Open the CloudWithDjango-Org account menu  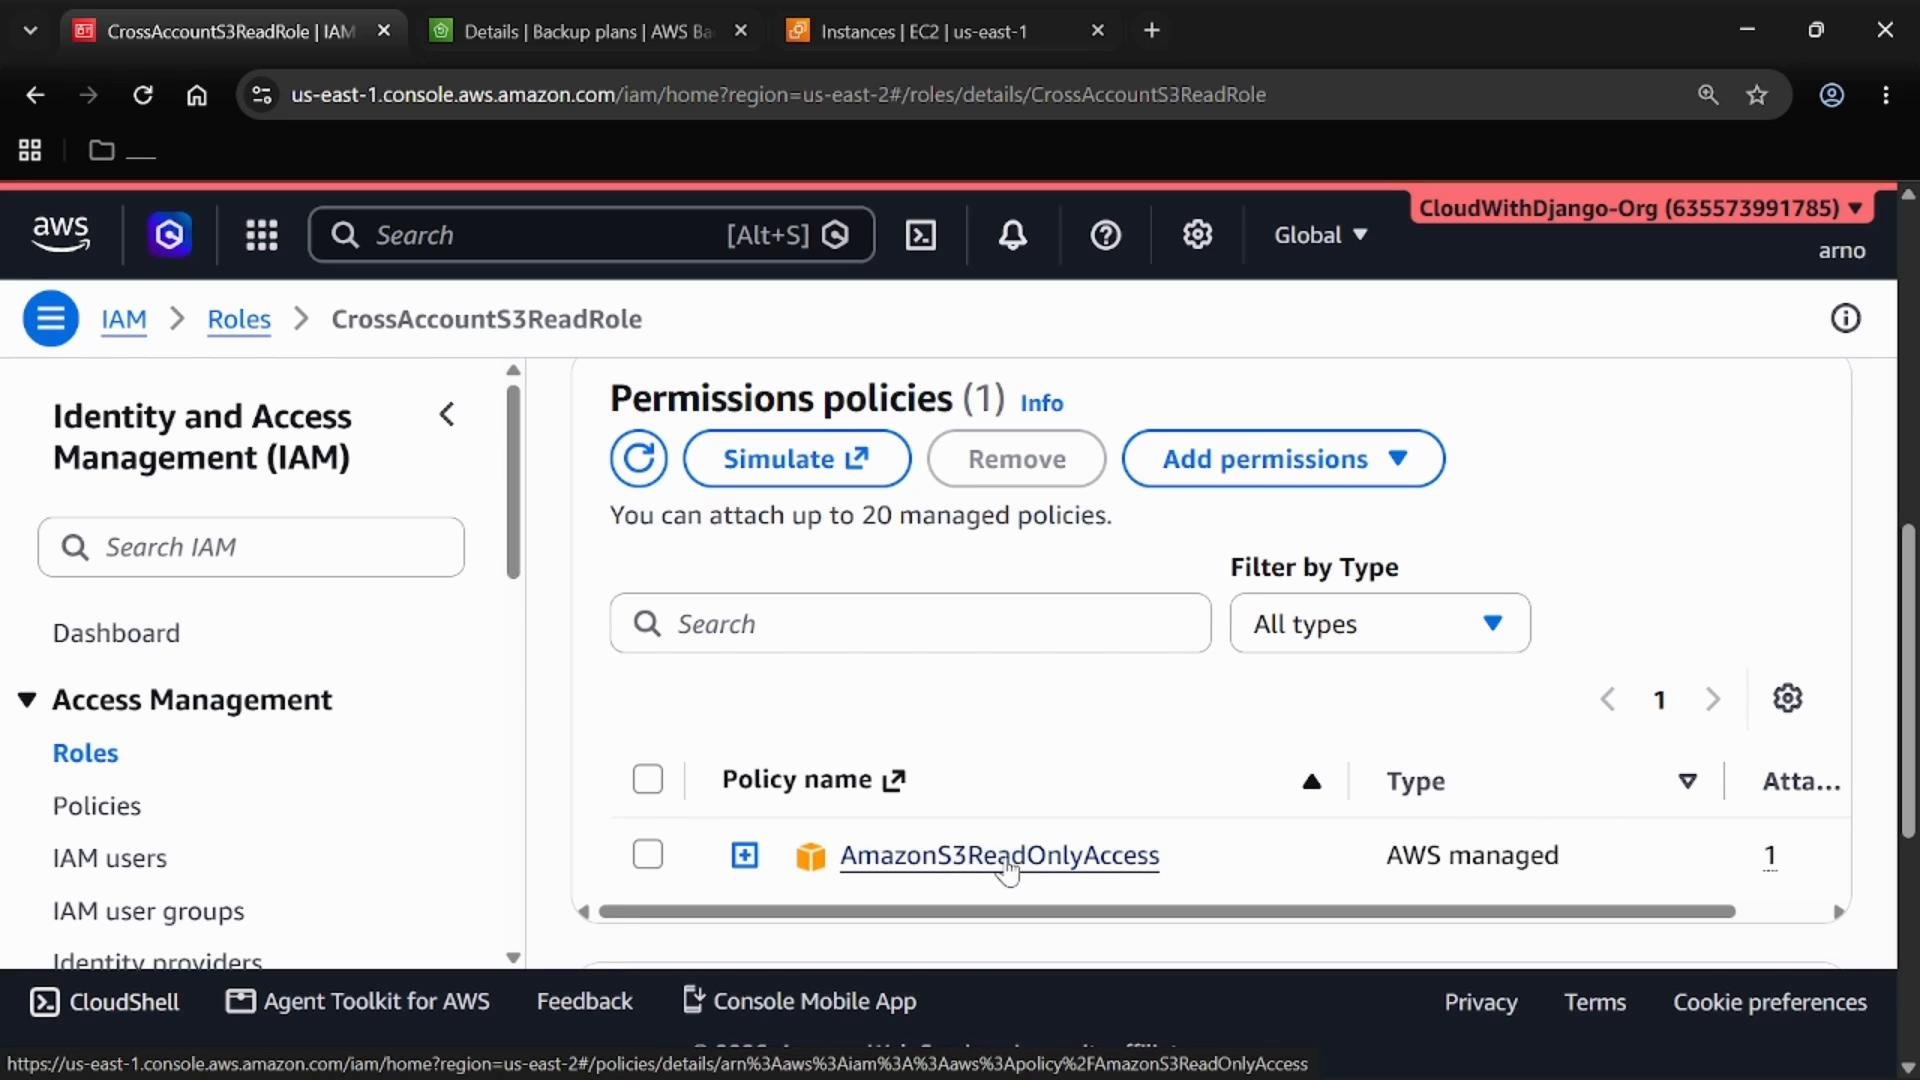pos(1641,208)
